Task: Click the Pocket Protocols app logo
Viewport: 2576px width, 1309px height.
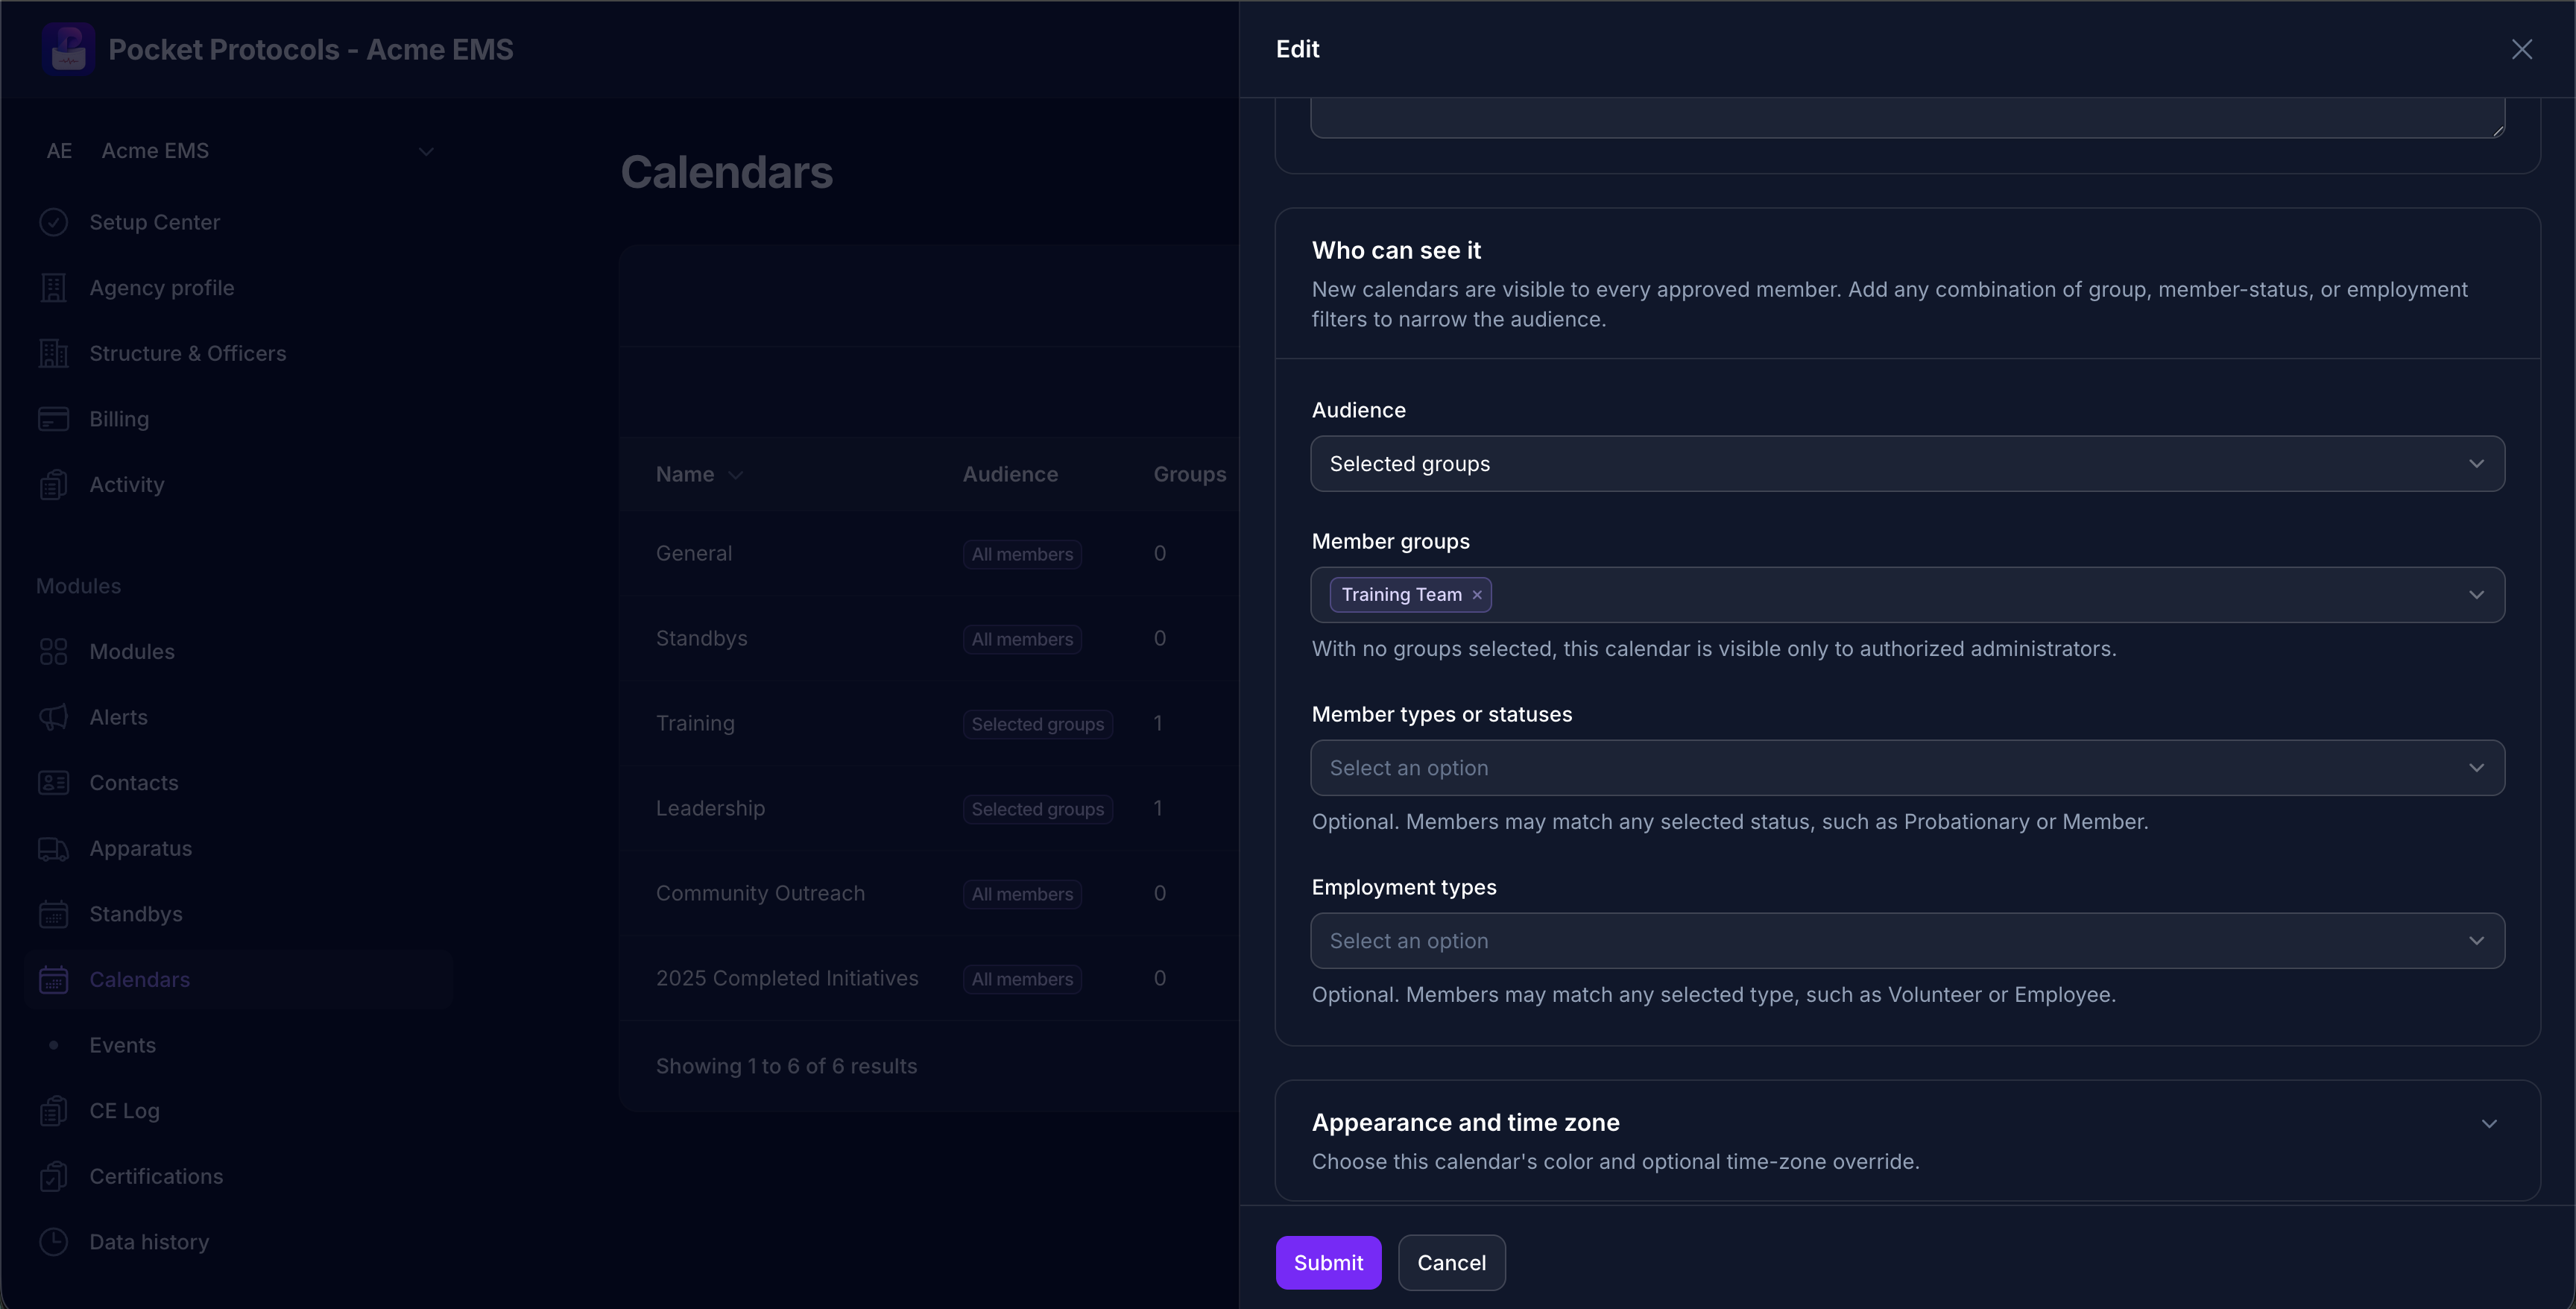Action: click(x=68, y=49)
